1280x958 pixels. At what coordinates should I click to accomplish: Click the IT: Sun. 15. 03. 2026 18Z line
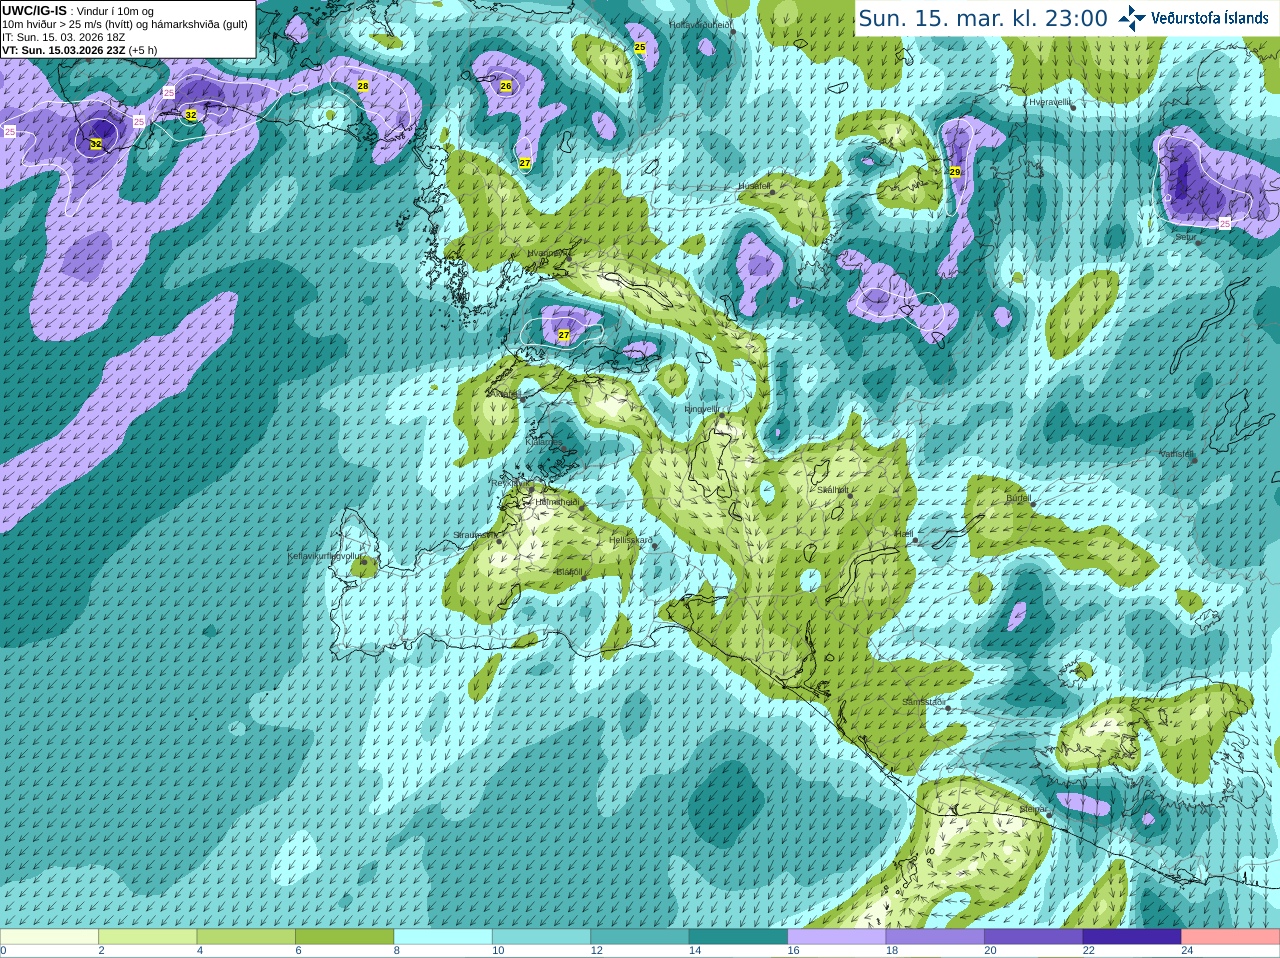tap(63, 37)
